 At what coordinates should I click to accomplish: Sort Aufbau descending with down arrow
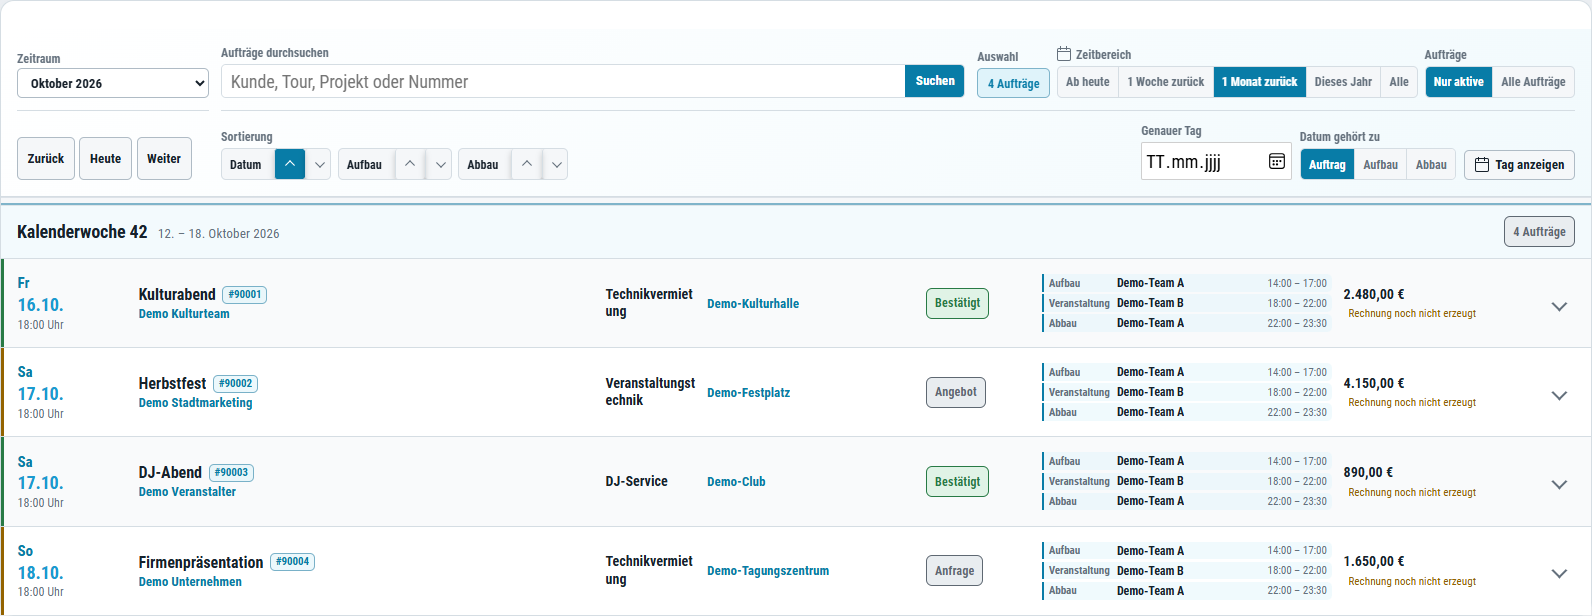pyautogui.click(x=440, y=164)
